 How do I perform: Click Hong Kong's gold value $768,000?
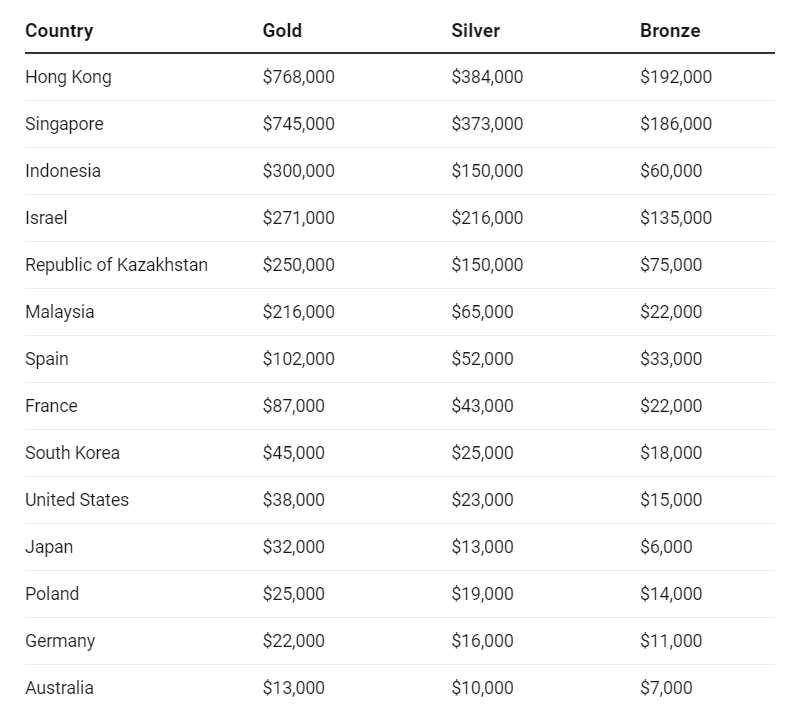click(298, 77)
